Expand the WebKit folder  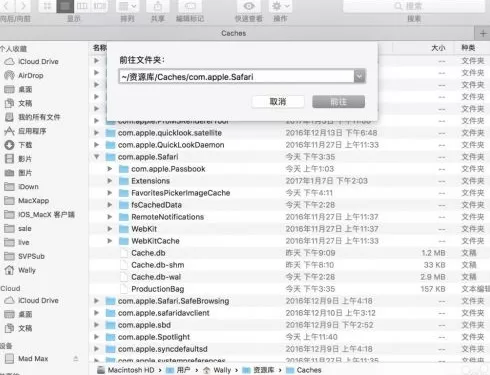[110, 229]
